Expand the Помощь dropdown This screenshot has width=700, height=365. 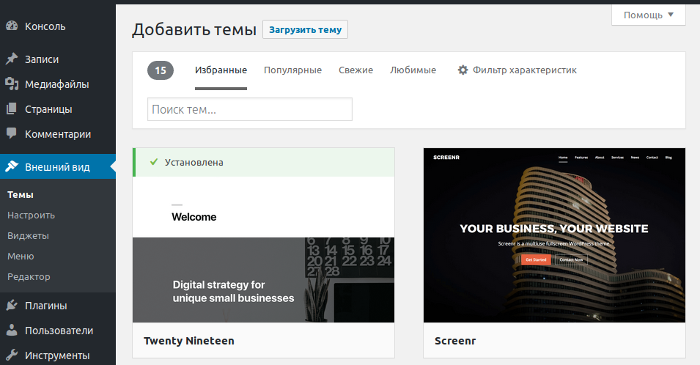pos(648,15)
